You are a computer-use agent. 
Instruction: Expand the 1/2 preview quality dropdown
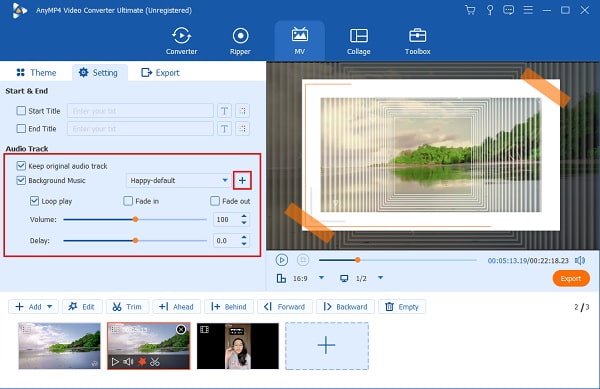[x=380, y=278]
